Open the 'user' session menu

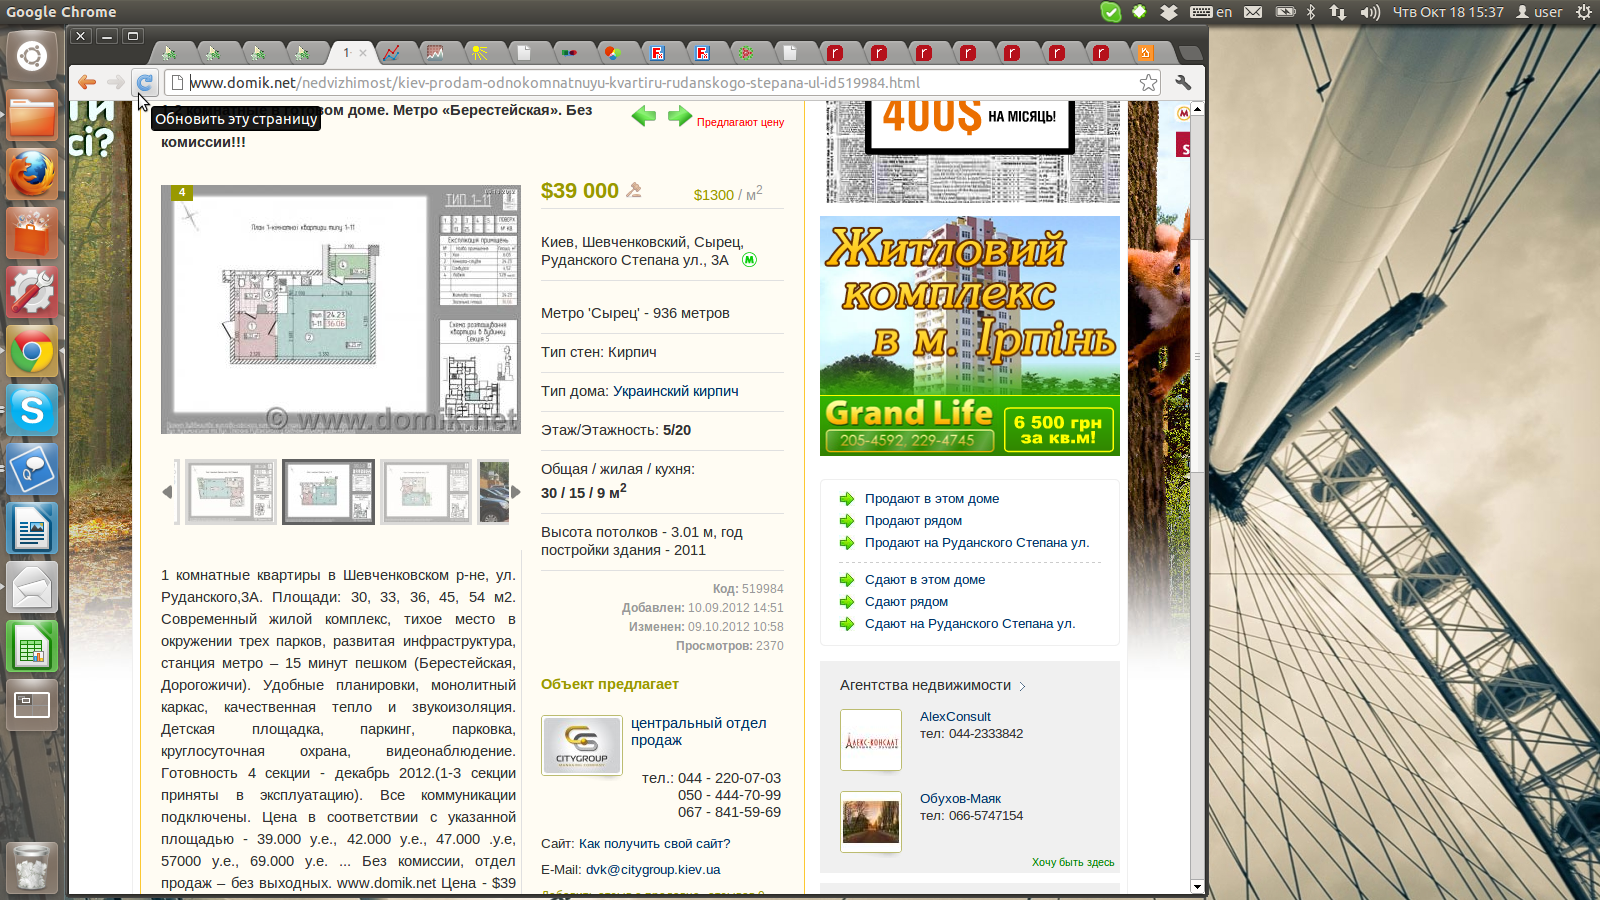tap(1539, 12)
